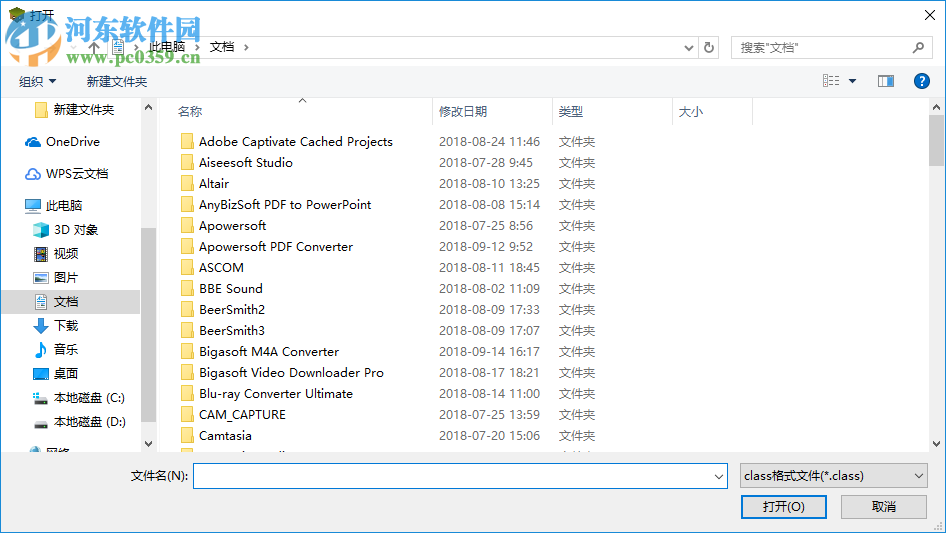The height and width of the screenshot is (533, 946).
Task: Click the 搜索"文档" search box
Action: point(831,48)
